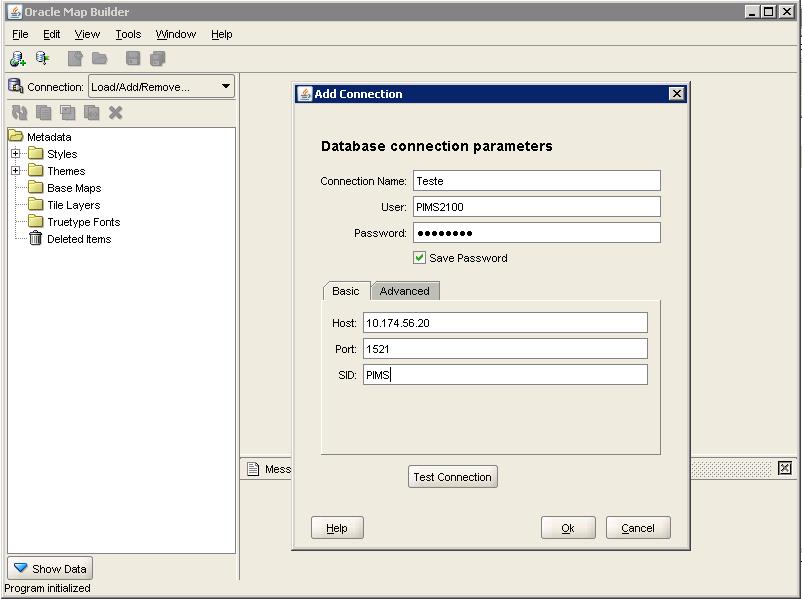Click the Truetype Fonts folder icon

point(35,221)
